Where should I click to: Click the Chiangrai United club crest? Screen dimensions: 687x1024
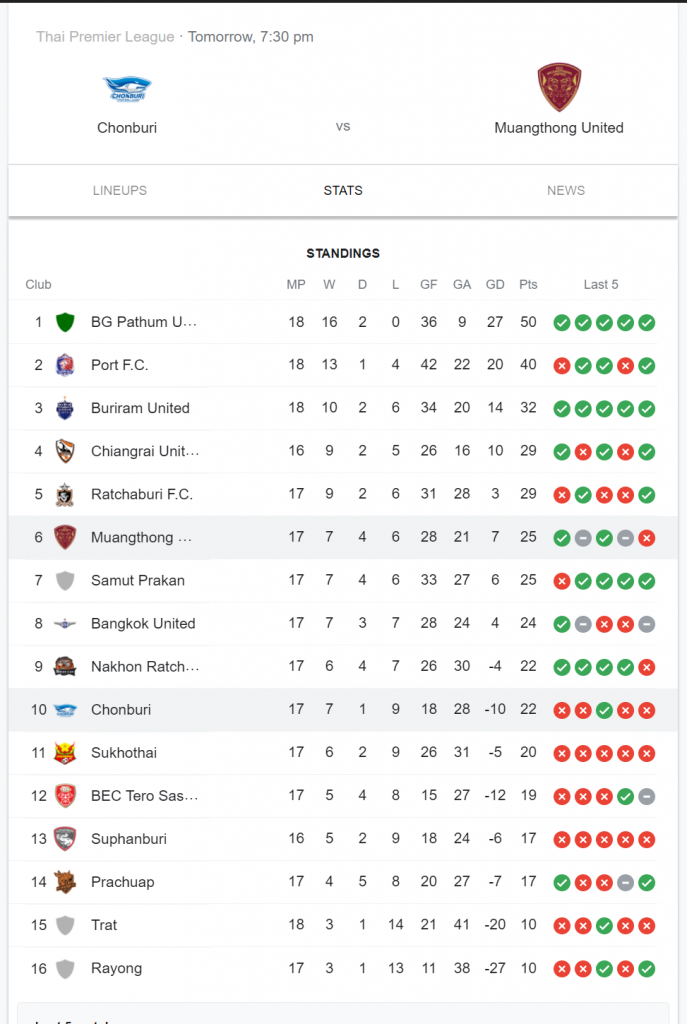[x=65, y=451]
